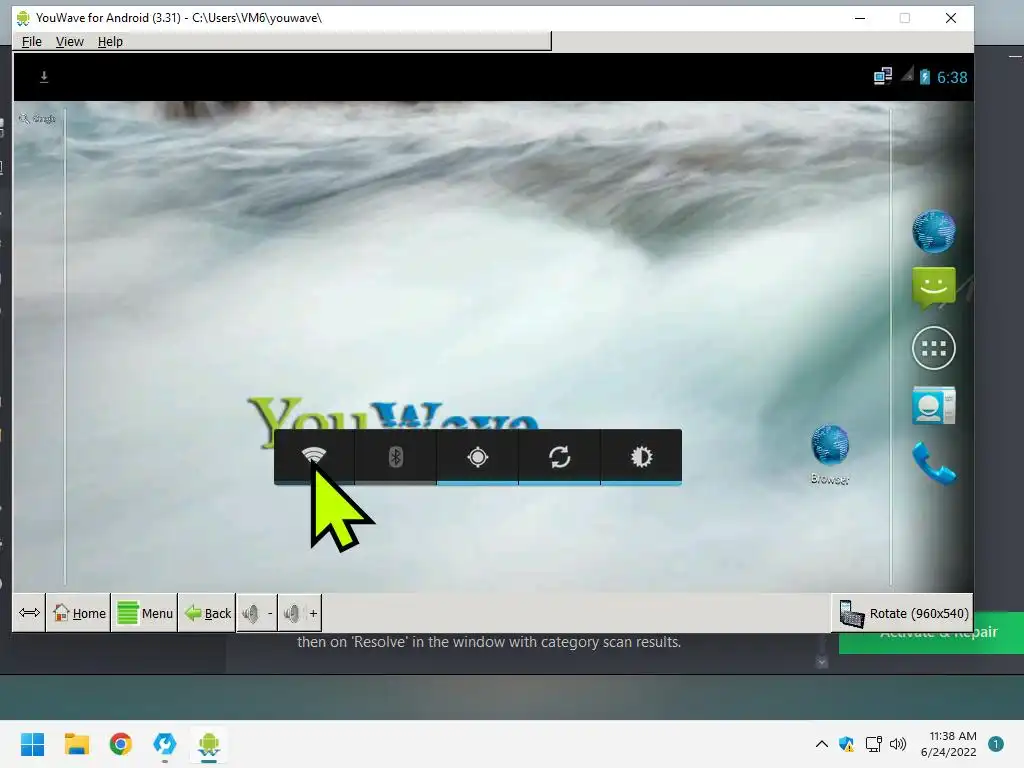1024x768 pixels.
Task: Open the taskbar clock 11:38 AM
Action: (x=949, y=744)
